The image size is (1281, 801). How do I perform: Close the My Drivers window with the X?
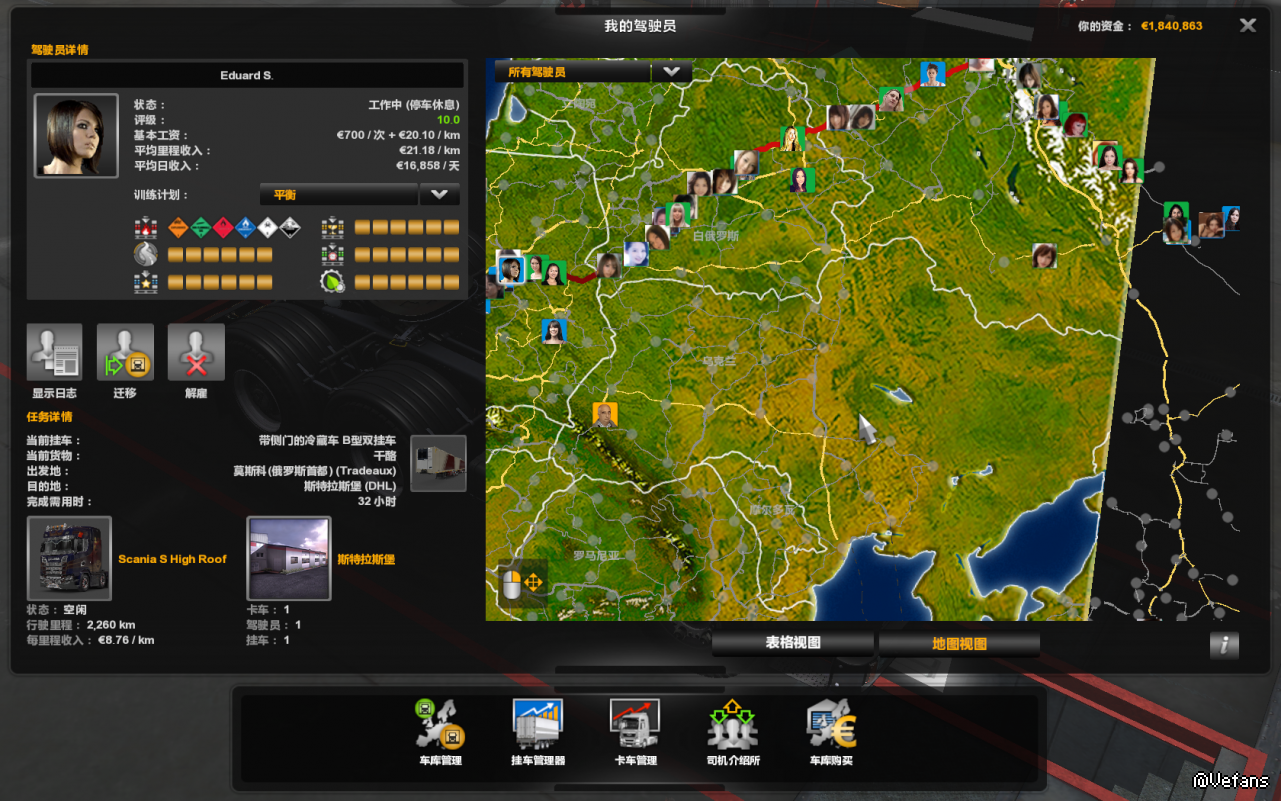[x=1248, y=26]
